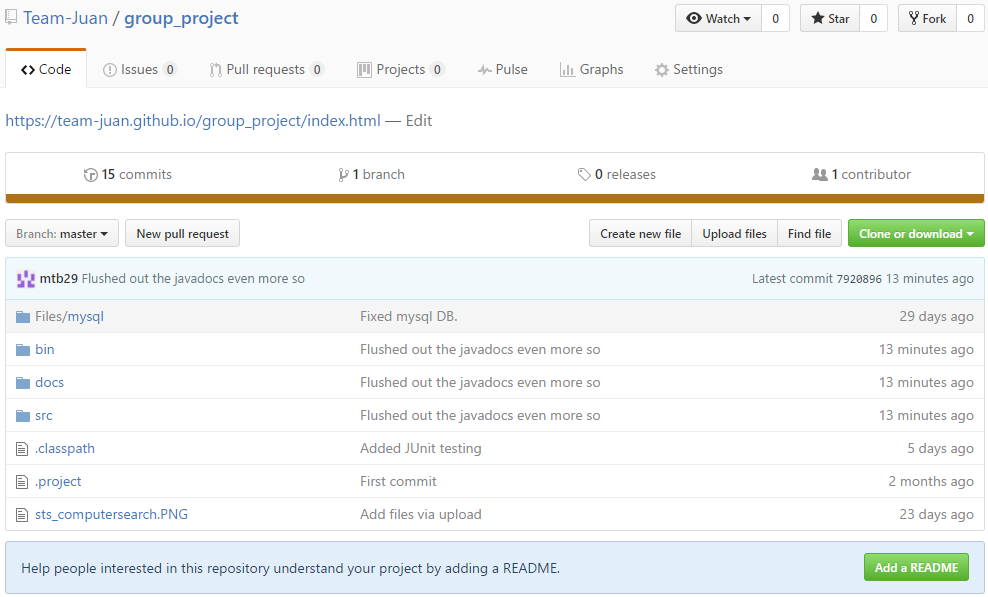Go to the Graphs tab
This screenshot has height=597, width=988.
pos(592,69)
